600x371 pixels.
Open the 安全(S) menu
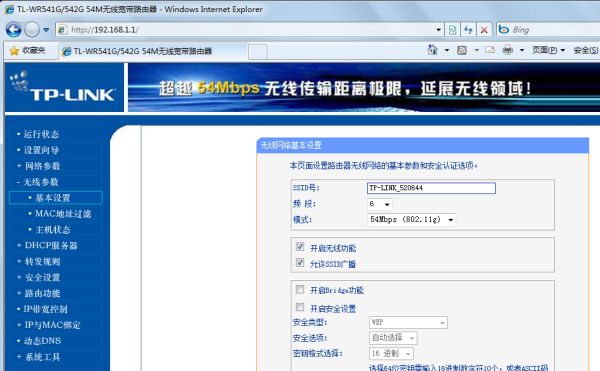pos(585,50)
